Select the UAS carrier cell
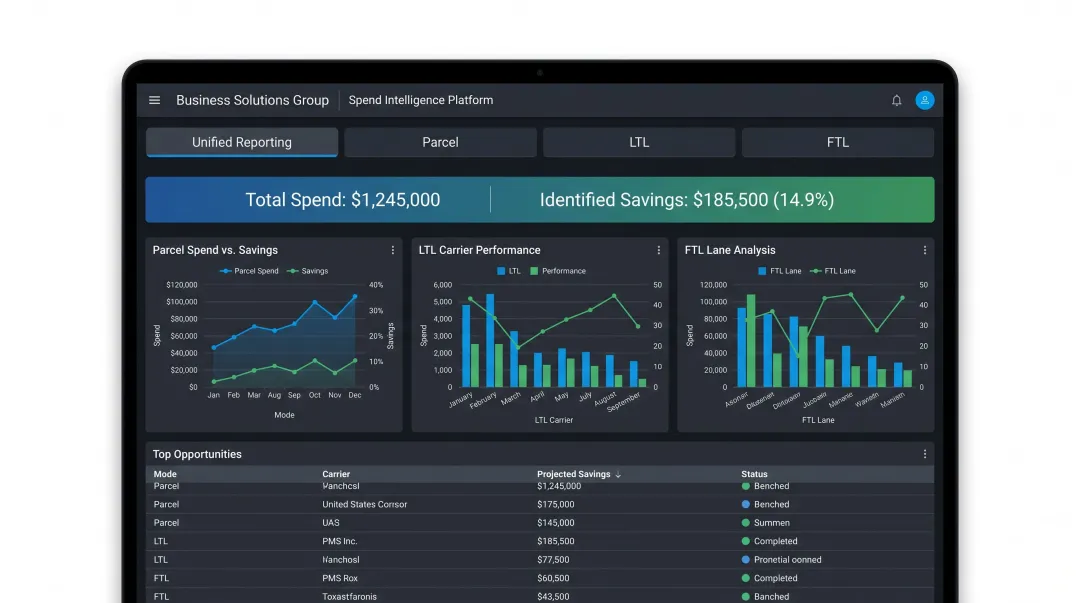 (x=331, y=523)
